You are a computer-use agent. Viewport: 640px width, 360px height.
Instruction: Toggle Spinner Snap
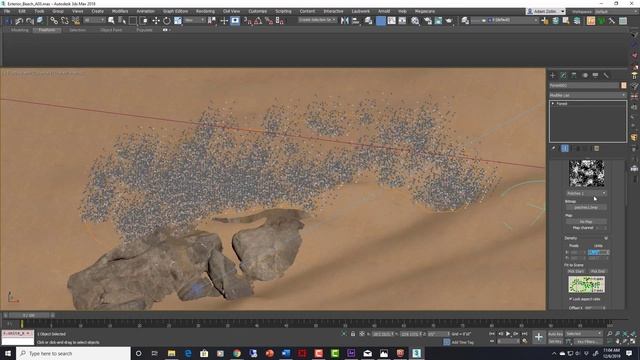280,21
